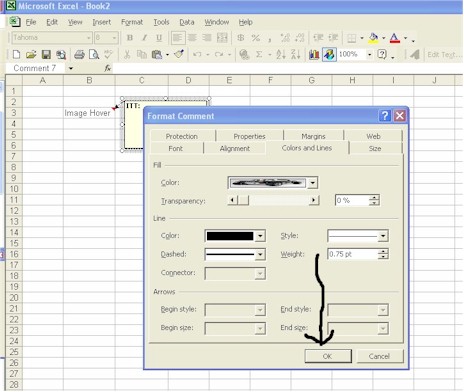Switch to the Properties tab
464x392 pixels.
tap(249, 136)
